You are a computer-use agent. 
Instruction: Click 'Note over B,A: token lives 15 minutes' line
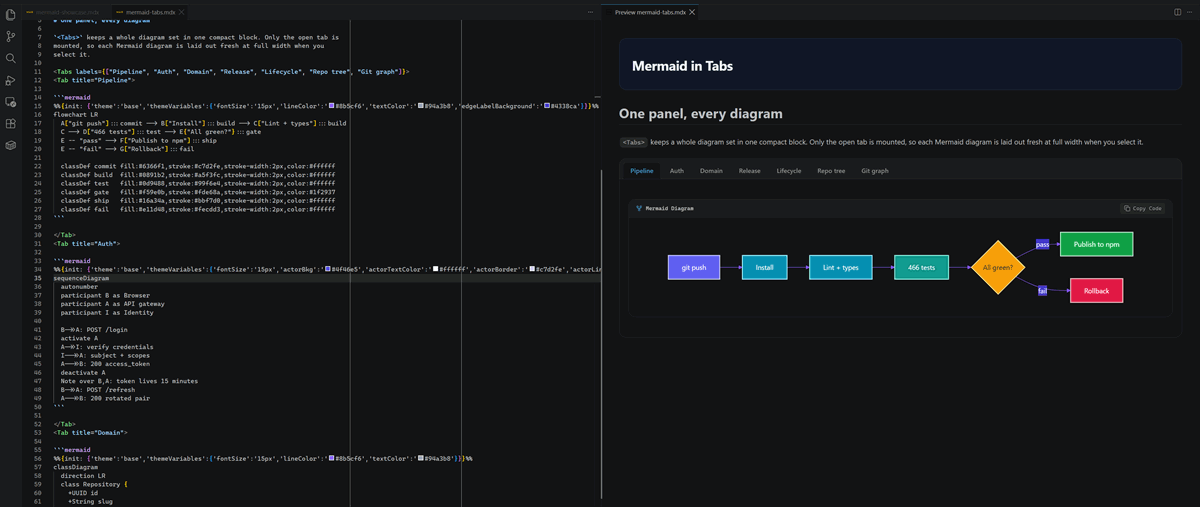coord(129,381)
